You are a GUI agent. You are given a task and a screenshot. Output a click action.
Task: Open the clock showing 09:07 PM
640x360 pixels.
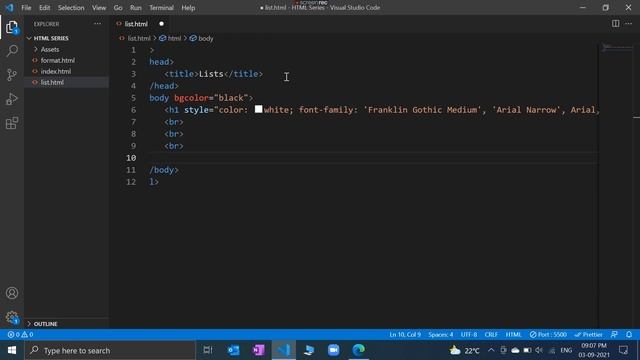coord(593,350)
